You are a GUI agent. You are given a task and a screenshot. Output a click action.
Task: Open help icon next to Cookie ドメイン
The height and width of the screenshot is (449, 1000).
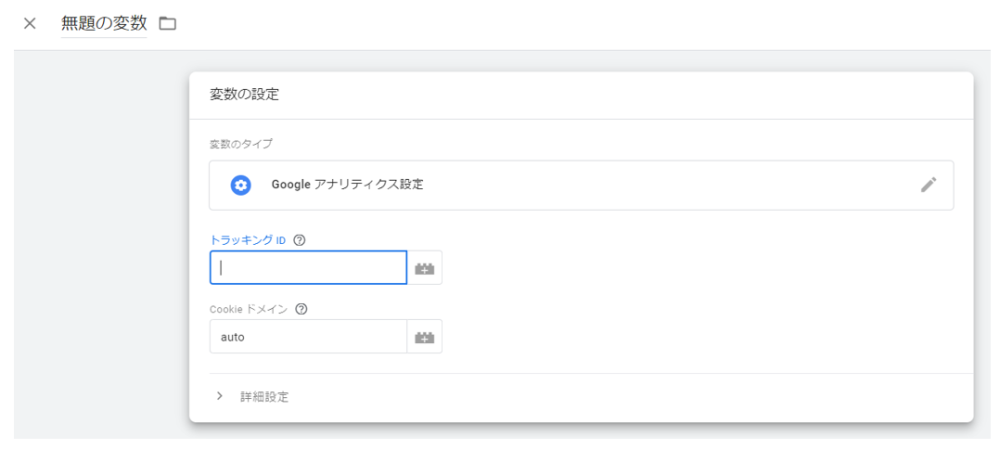pos(302,309)
